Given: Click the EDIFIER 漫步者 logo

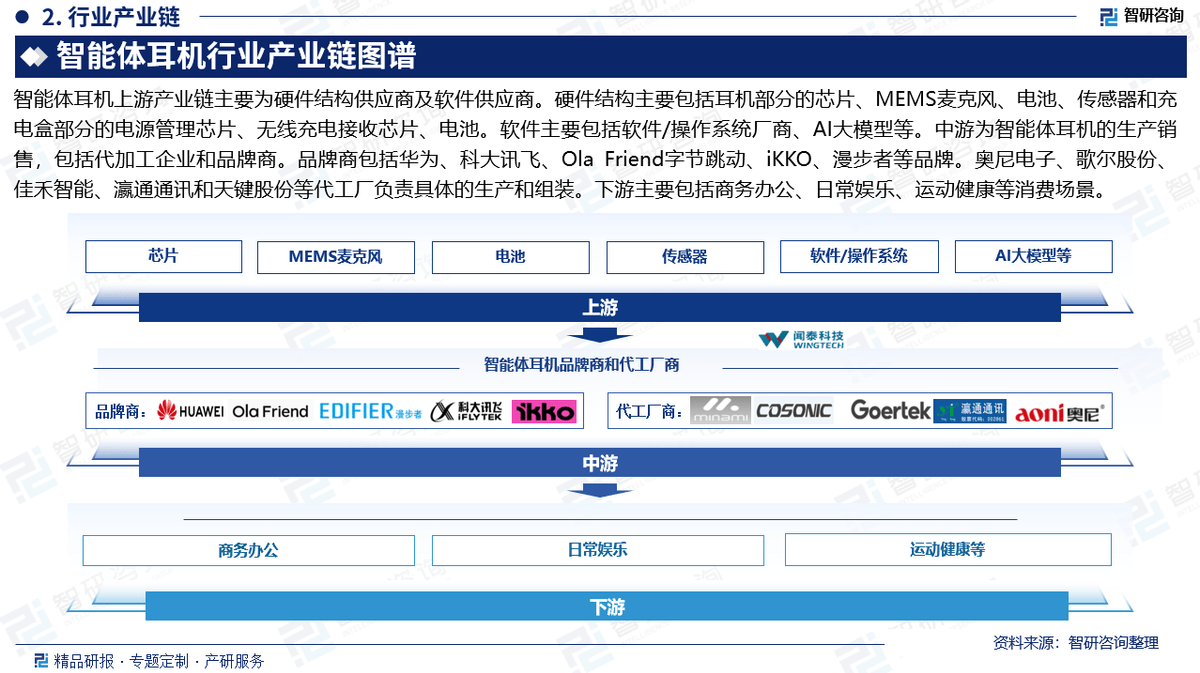Looking at the screenshot, I should point(369,411).
